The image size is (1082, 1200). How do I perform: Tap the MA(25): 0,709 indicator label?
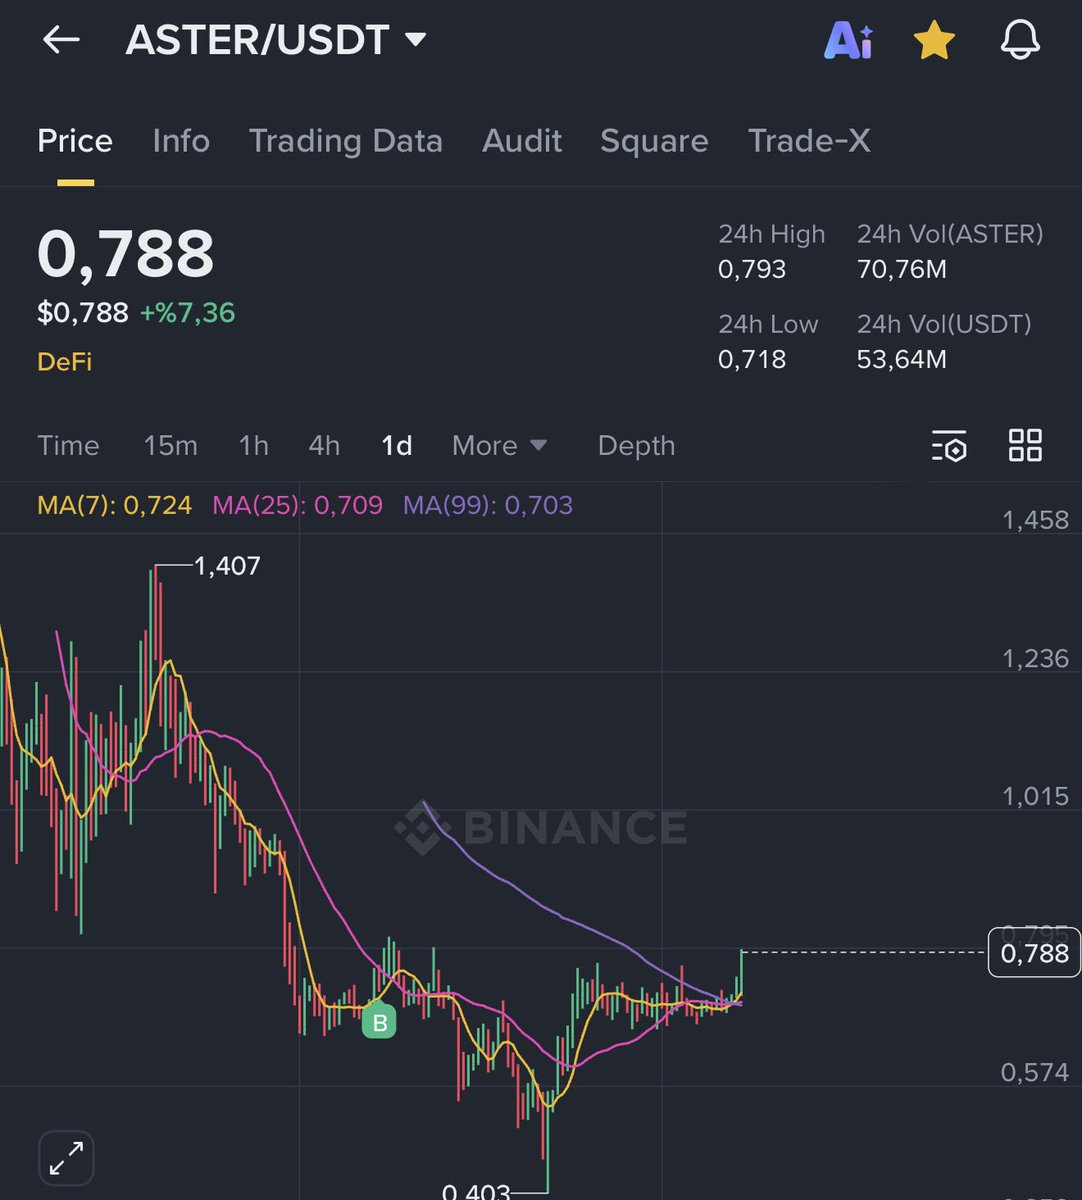point(297,505)
